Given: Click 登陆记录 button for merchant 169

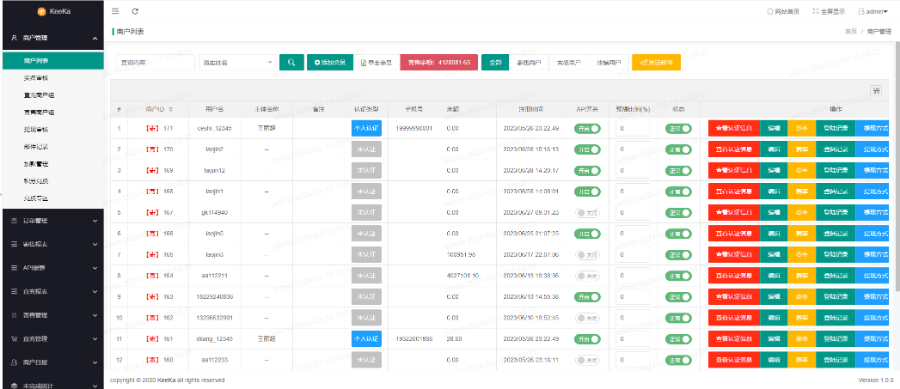Looking at the screenshot, I should pos(835,170).
